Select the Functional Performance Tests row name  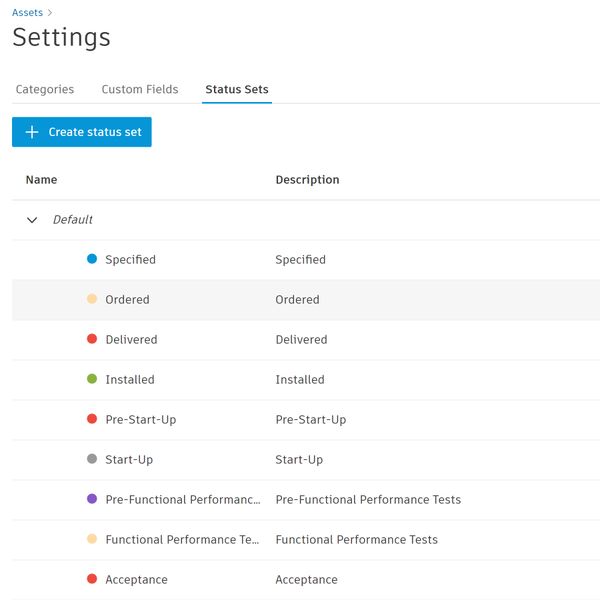(x=182, y=539)
